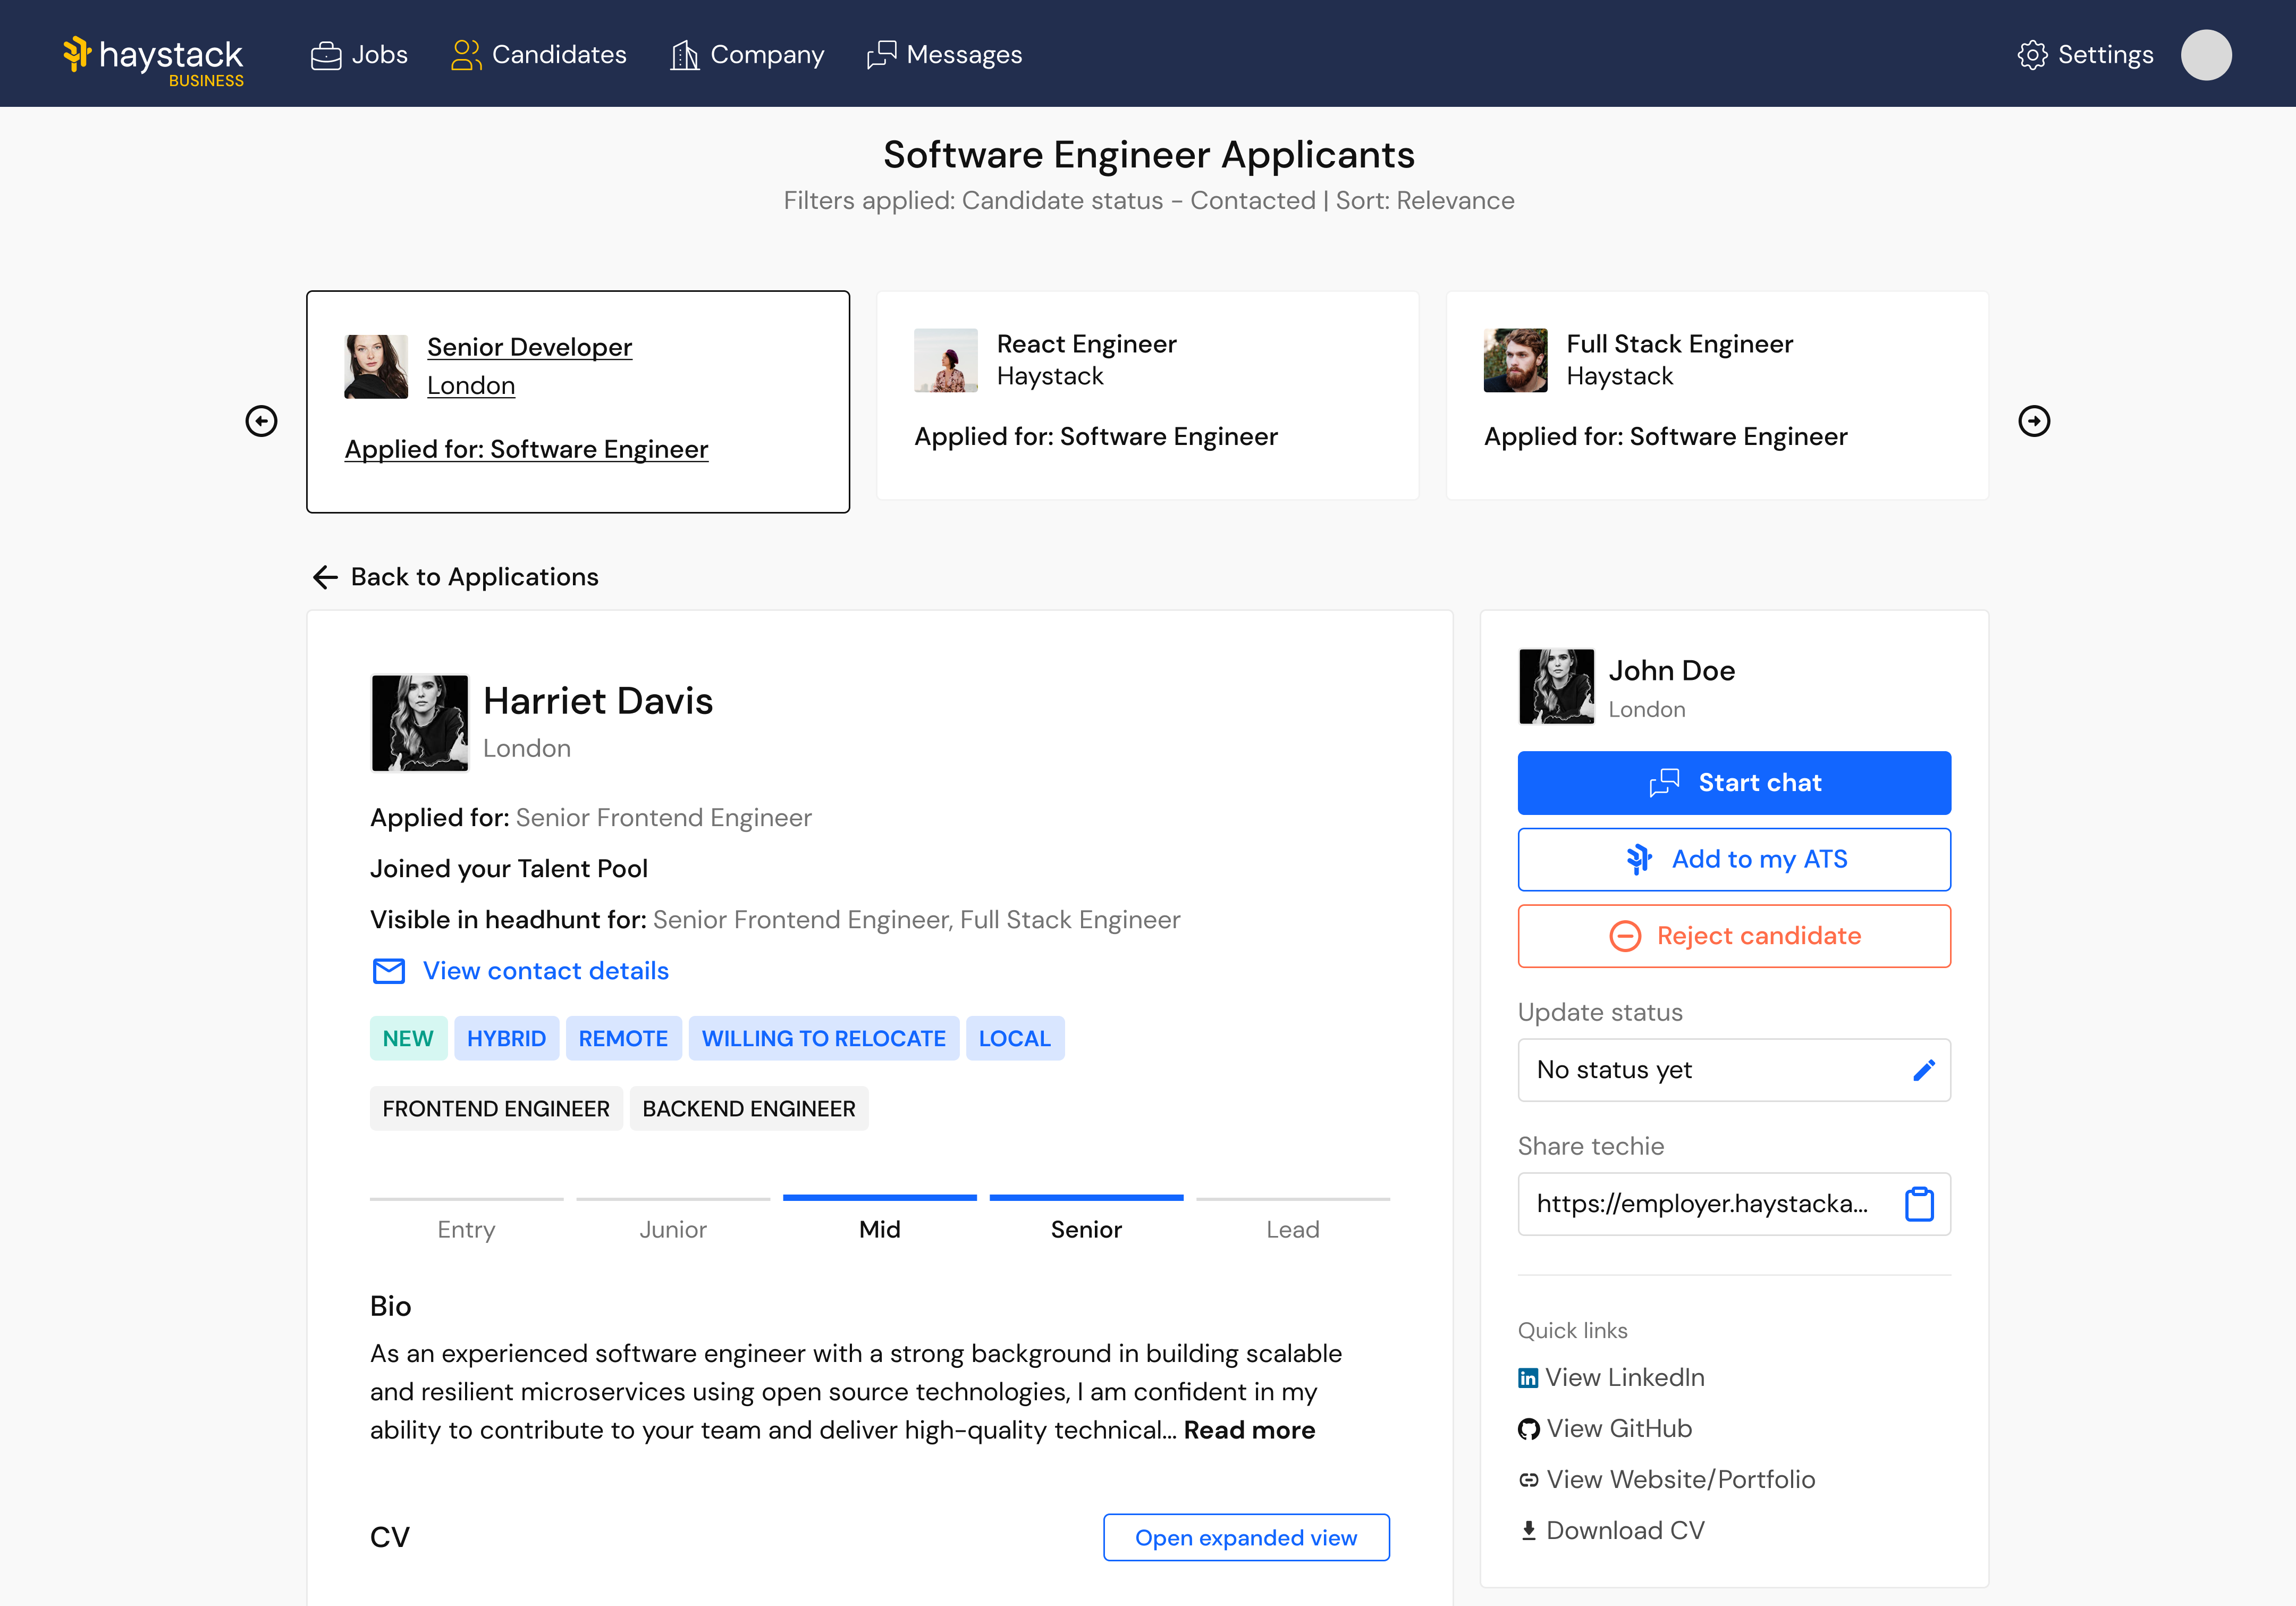Select the Full Stack Engineer applicant card
This screenshot has height=1606, width=2296.
1717,396
